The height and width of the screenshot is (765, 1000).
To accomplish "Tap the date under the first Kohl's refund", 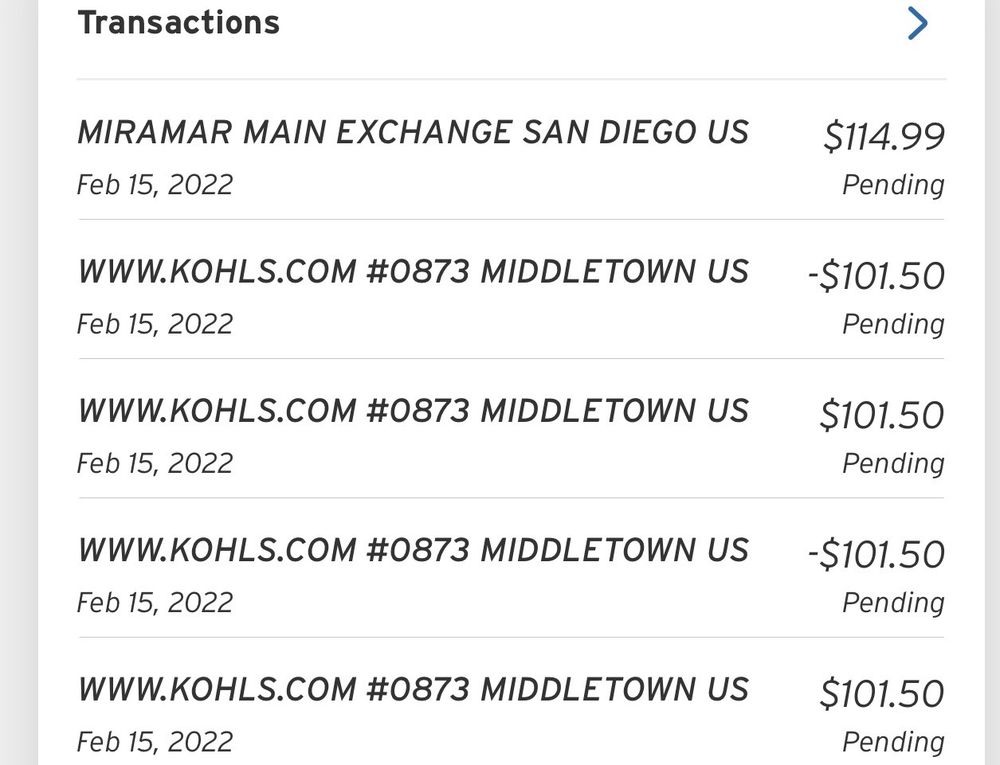I will (155, 324).
